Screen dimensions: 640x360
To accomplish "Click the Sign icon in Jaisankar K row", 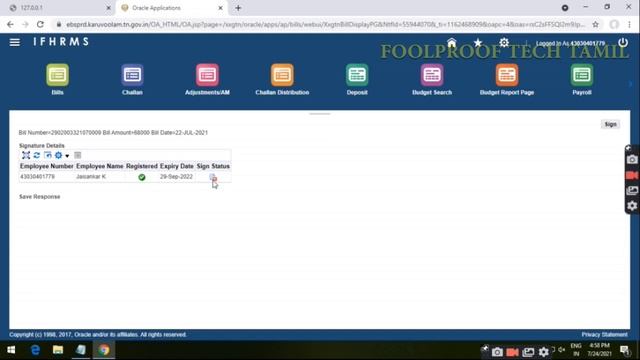I will tap(213, 177).
